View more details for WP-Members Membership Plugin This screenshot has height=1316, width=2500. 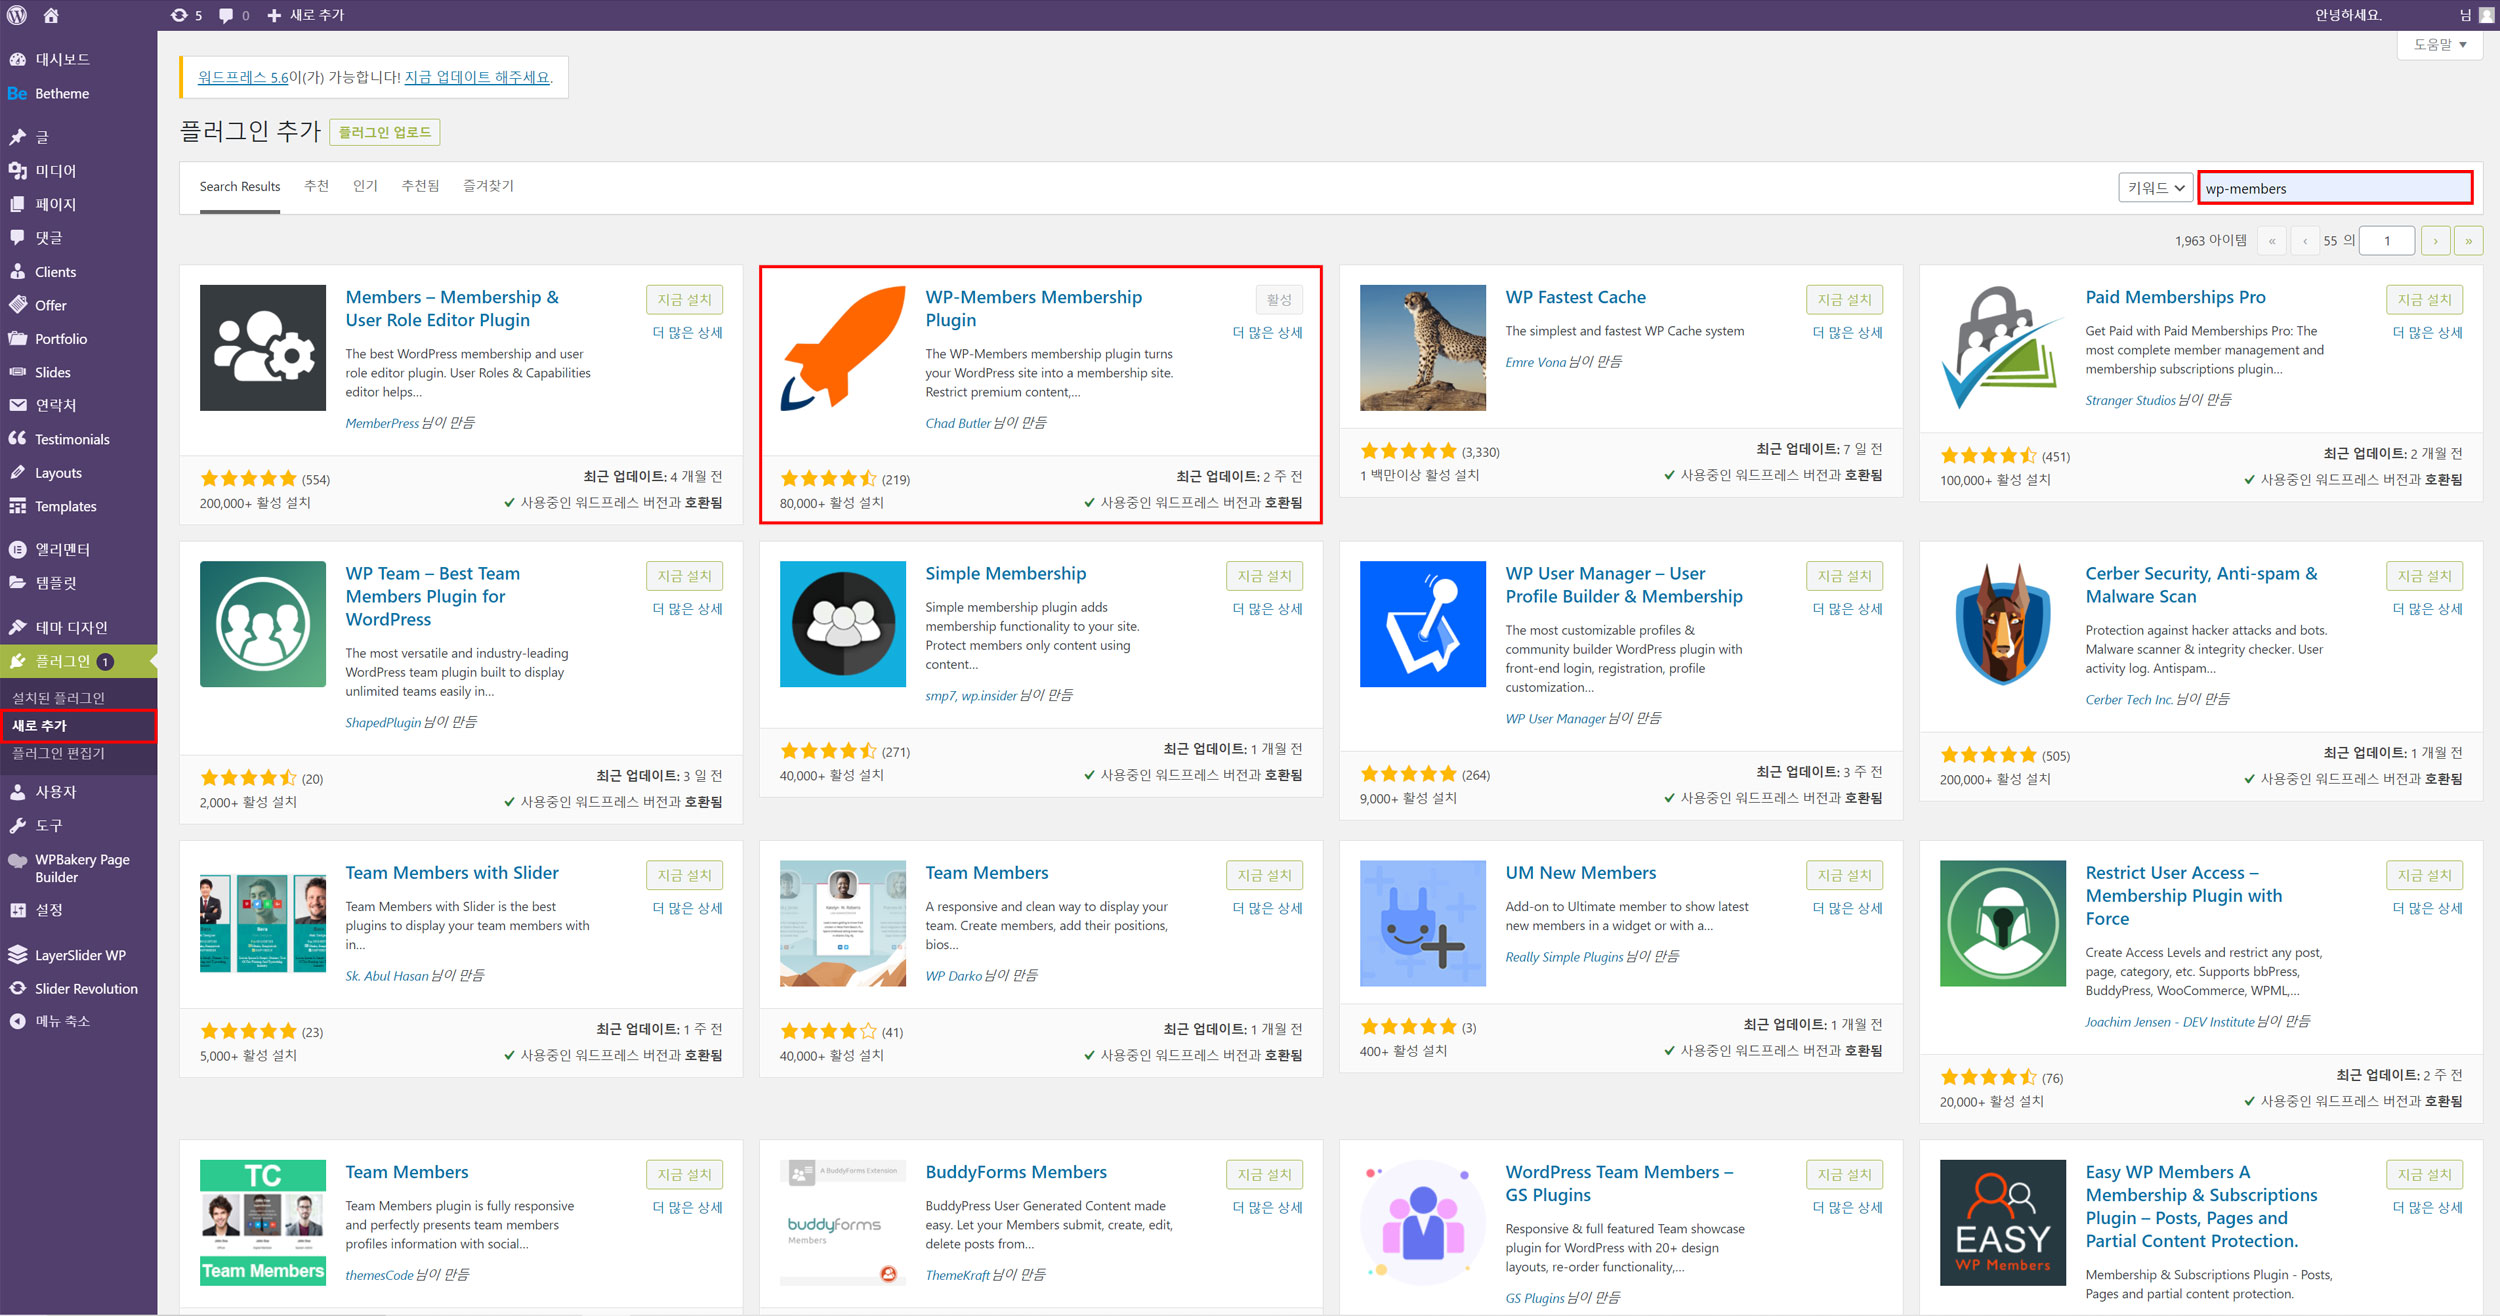1268,333
